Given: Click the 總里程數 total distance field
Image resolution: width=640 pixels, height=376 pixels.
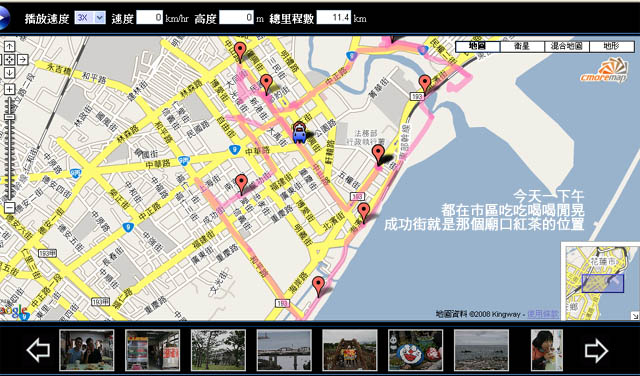Looking at the screenshot, I should [334, 18].
